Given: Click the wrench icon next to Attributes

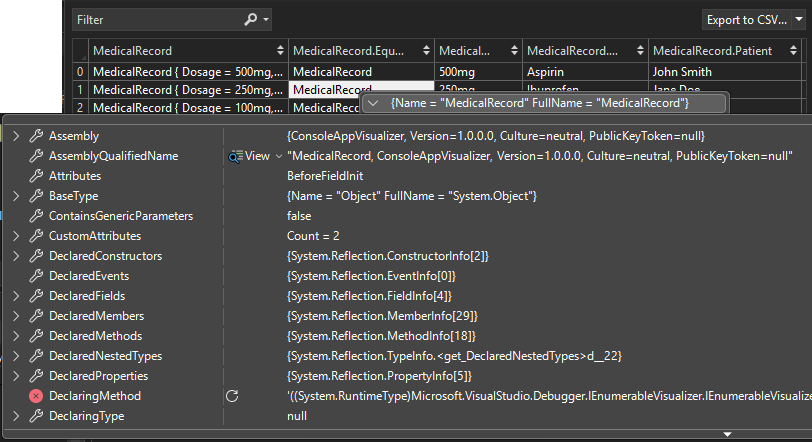Looking at the screenshot, I should (36, 176).
